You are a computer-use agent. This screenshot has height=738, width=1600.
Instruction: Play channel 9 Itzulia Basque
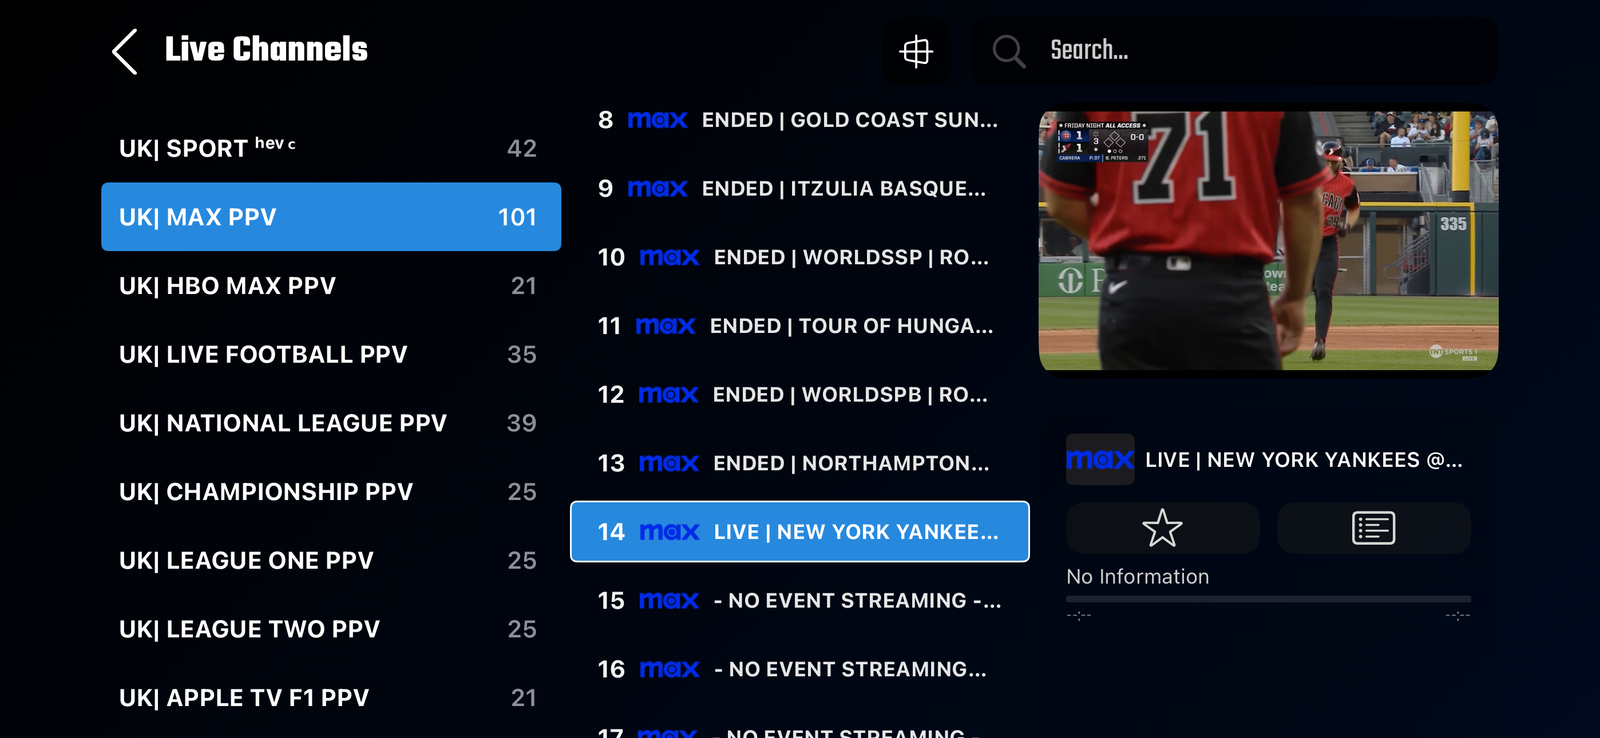click(800, 189)
